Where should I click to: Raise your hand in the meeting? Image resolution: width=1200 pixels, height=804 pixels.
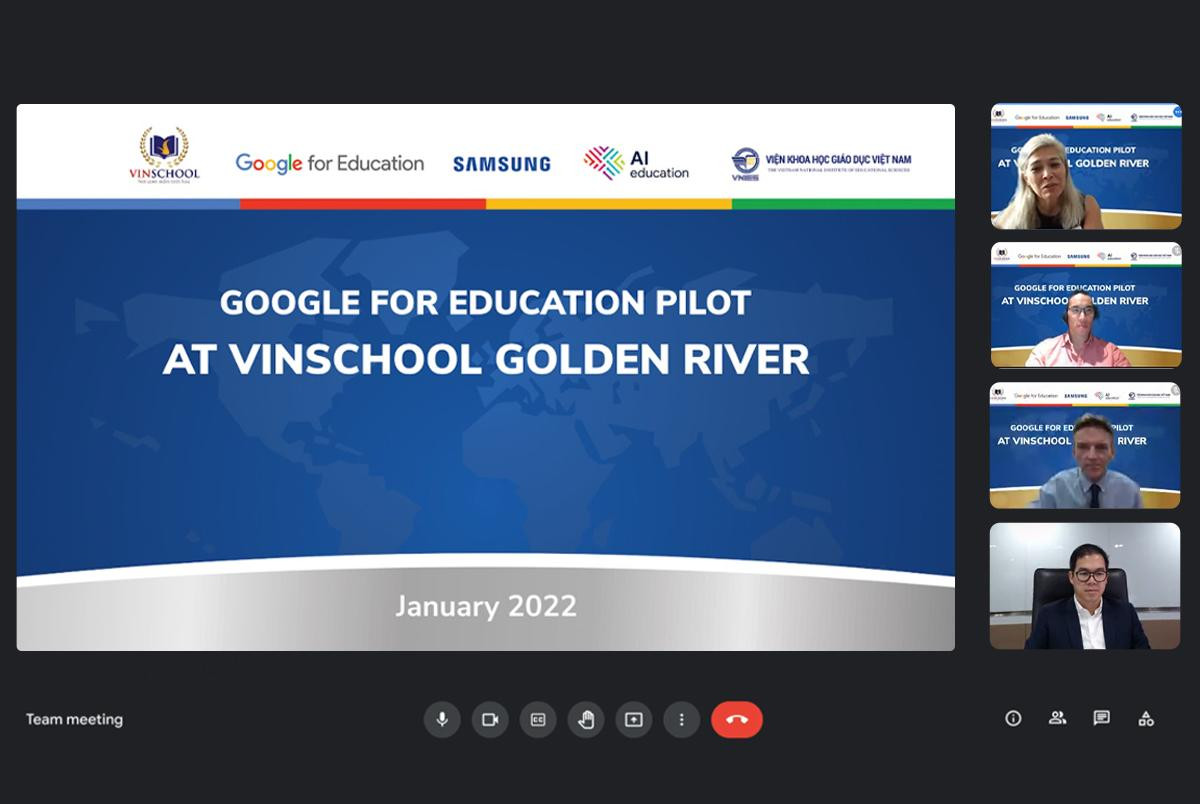point(586,719)
